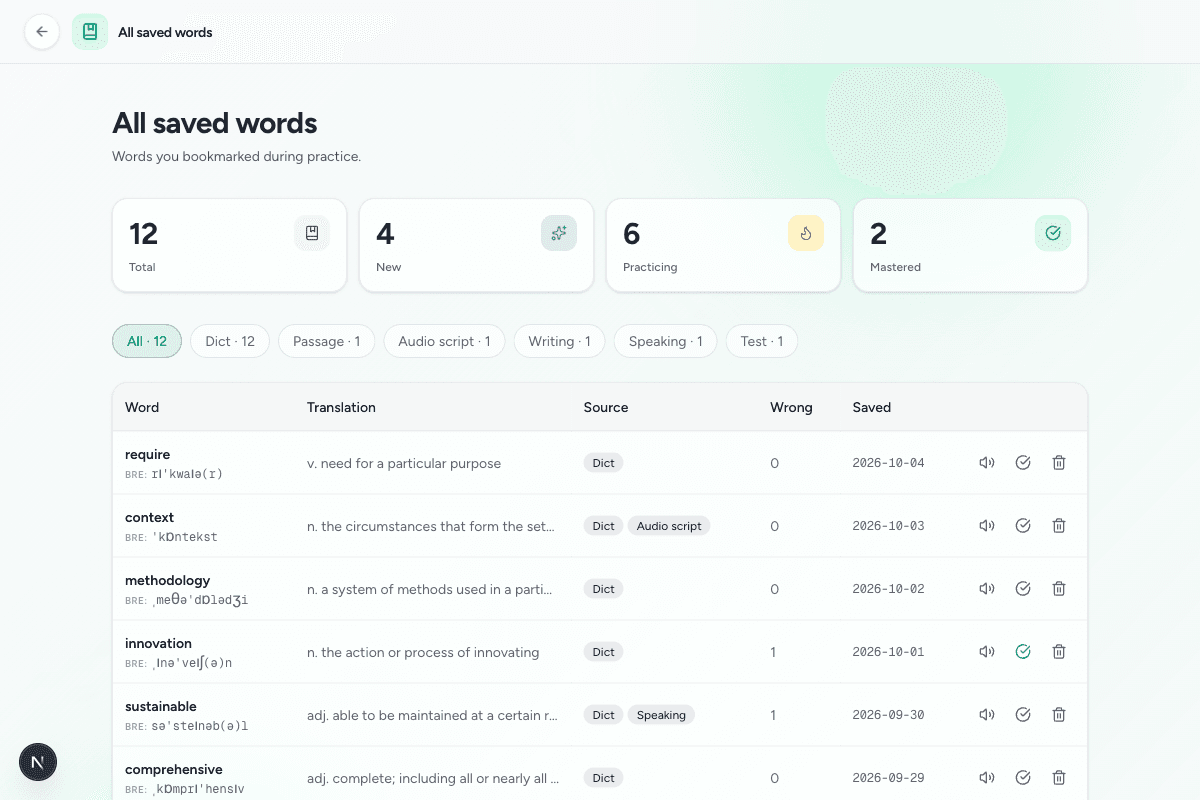1200x800 pixels.
Task: Click translation "v. need for a particular purpose"
Action: click(x=404, y=463)
